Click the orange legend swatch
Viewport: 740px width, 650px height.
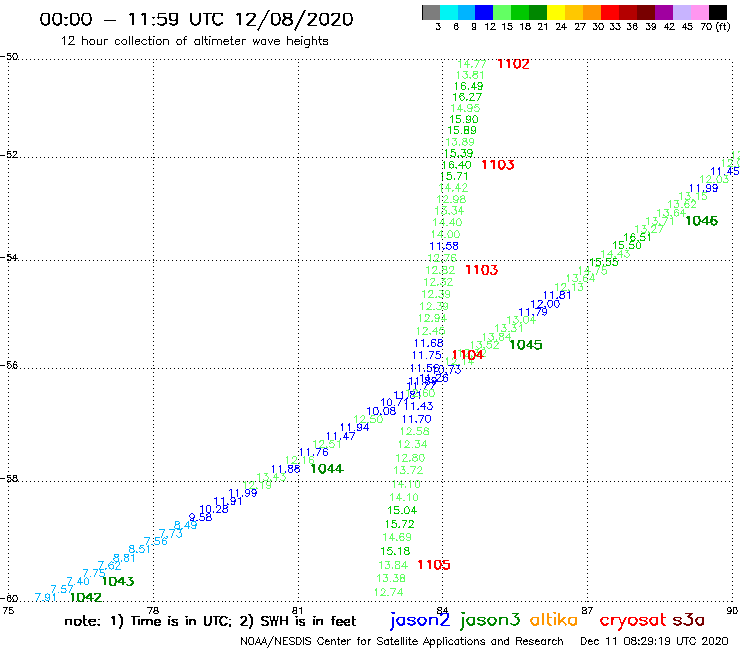click(592, 12)
